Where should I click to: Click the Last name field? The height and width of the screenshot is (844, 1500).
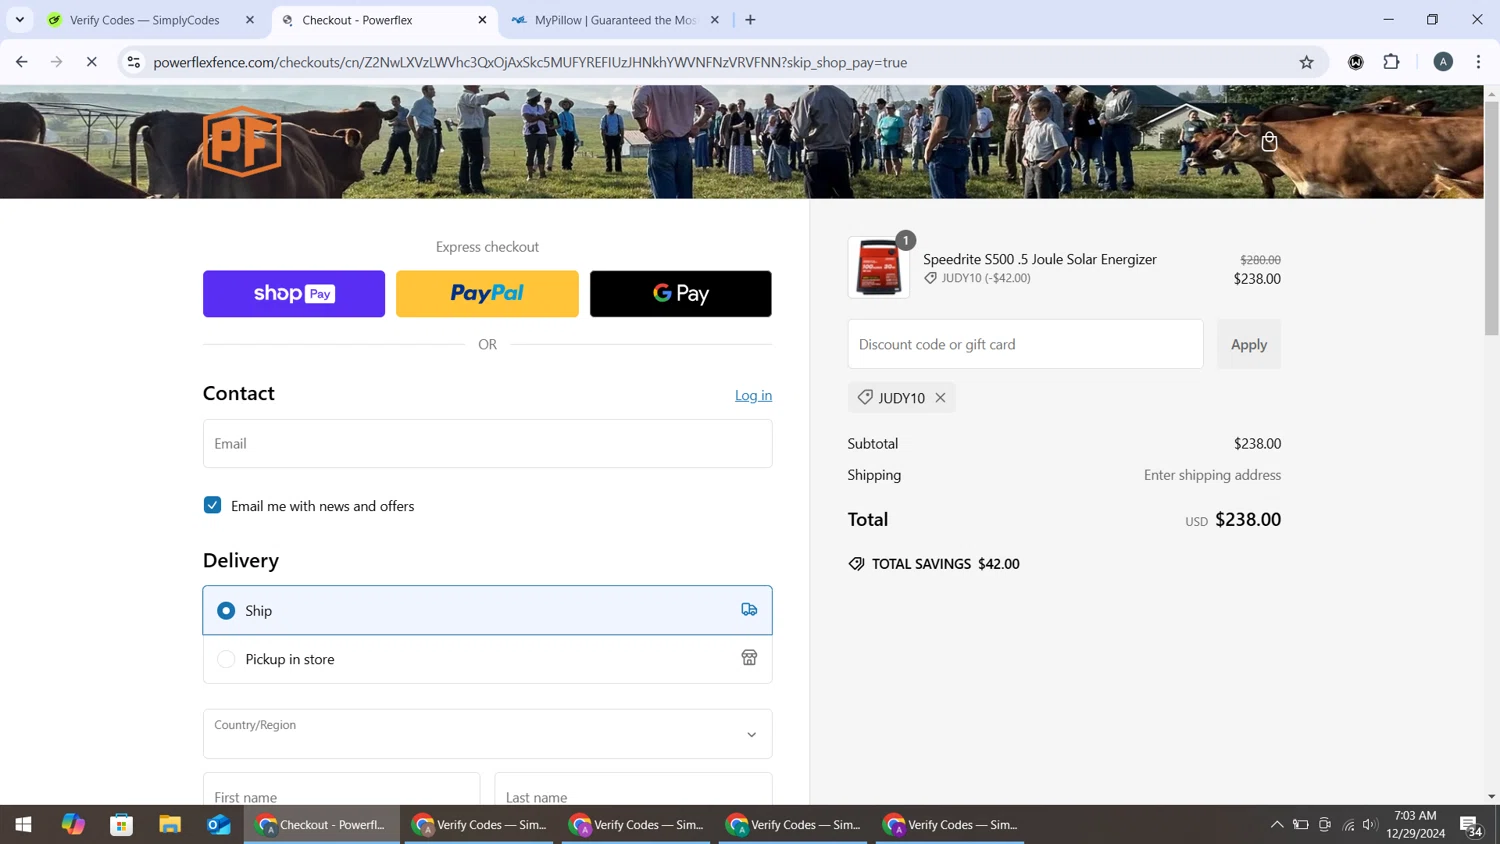click(633, 789)
